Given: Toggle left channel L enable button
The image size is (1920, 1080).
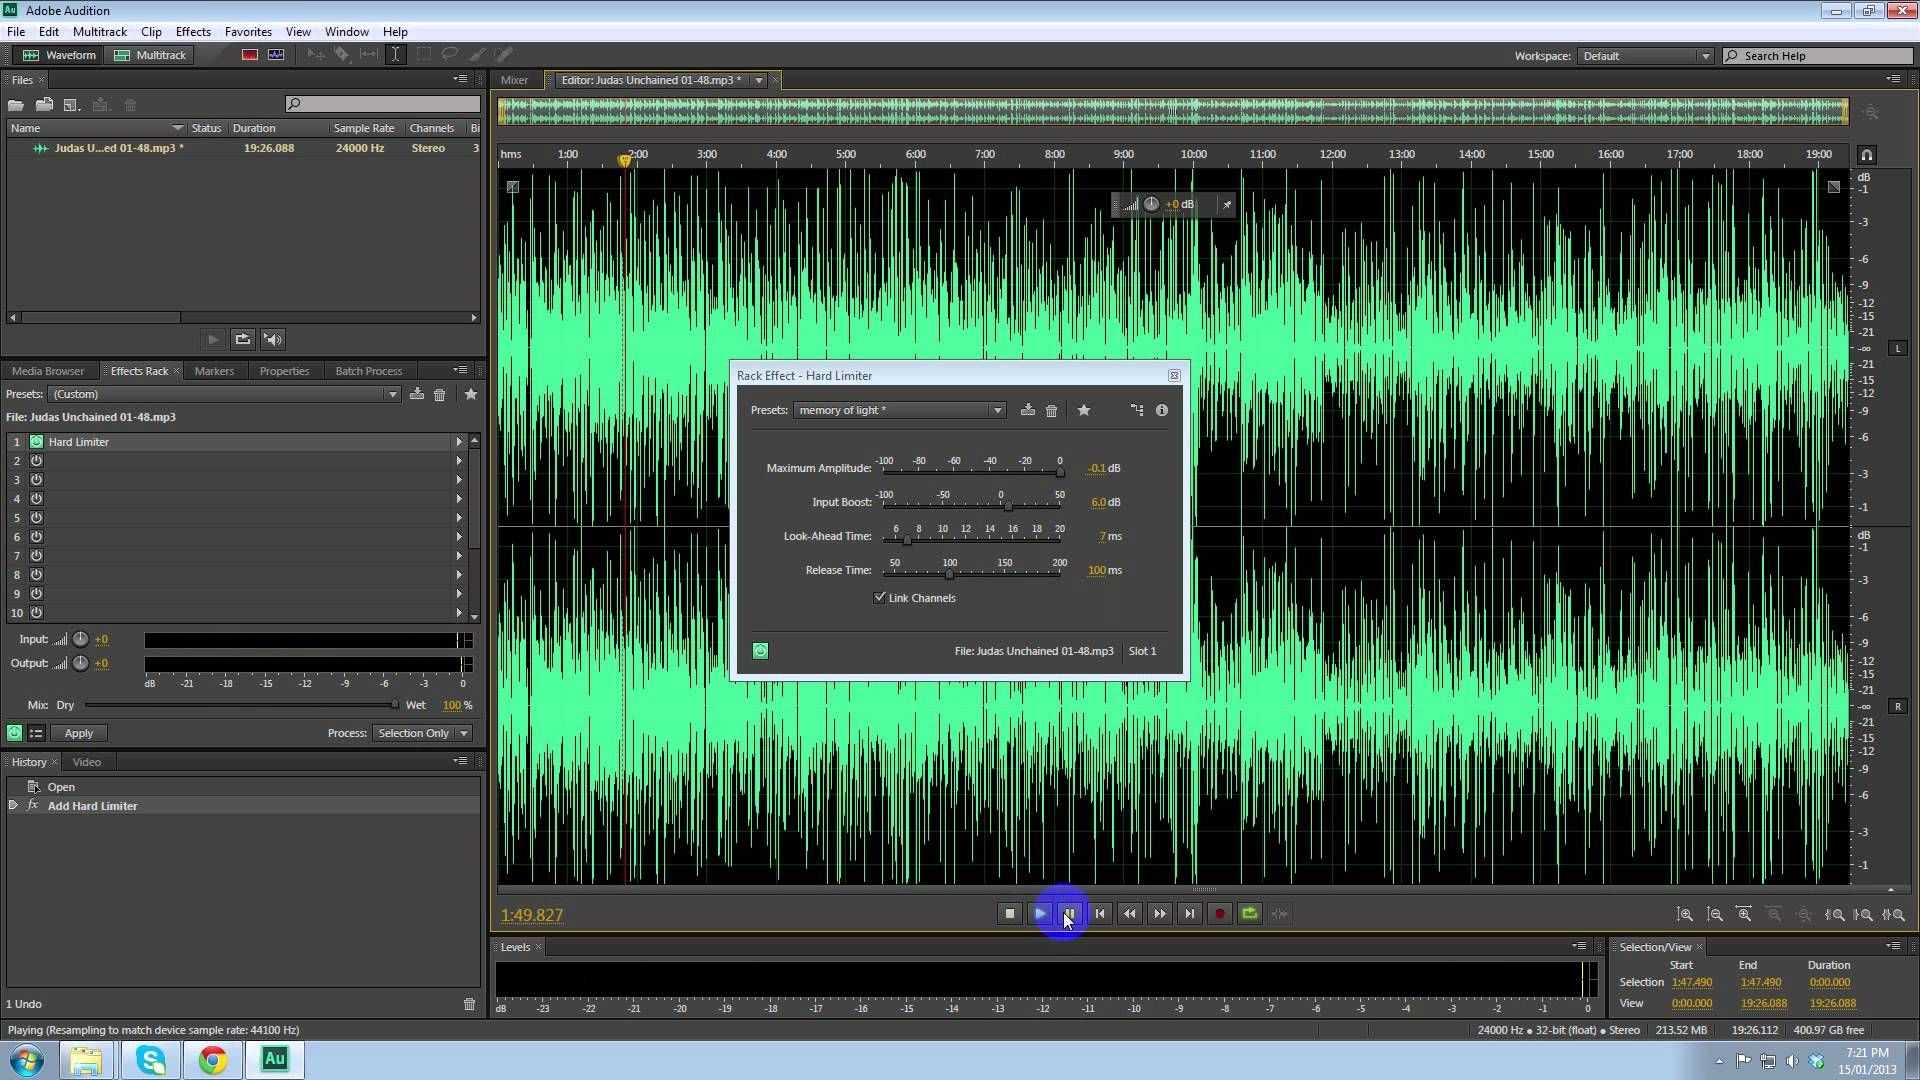Looking at the screenshot, I should pos(1898,348).
